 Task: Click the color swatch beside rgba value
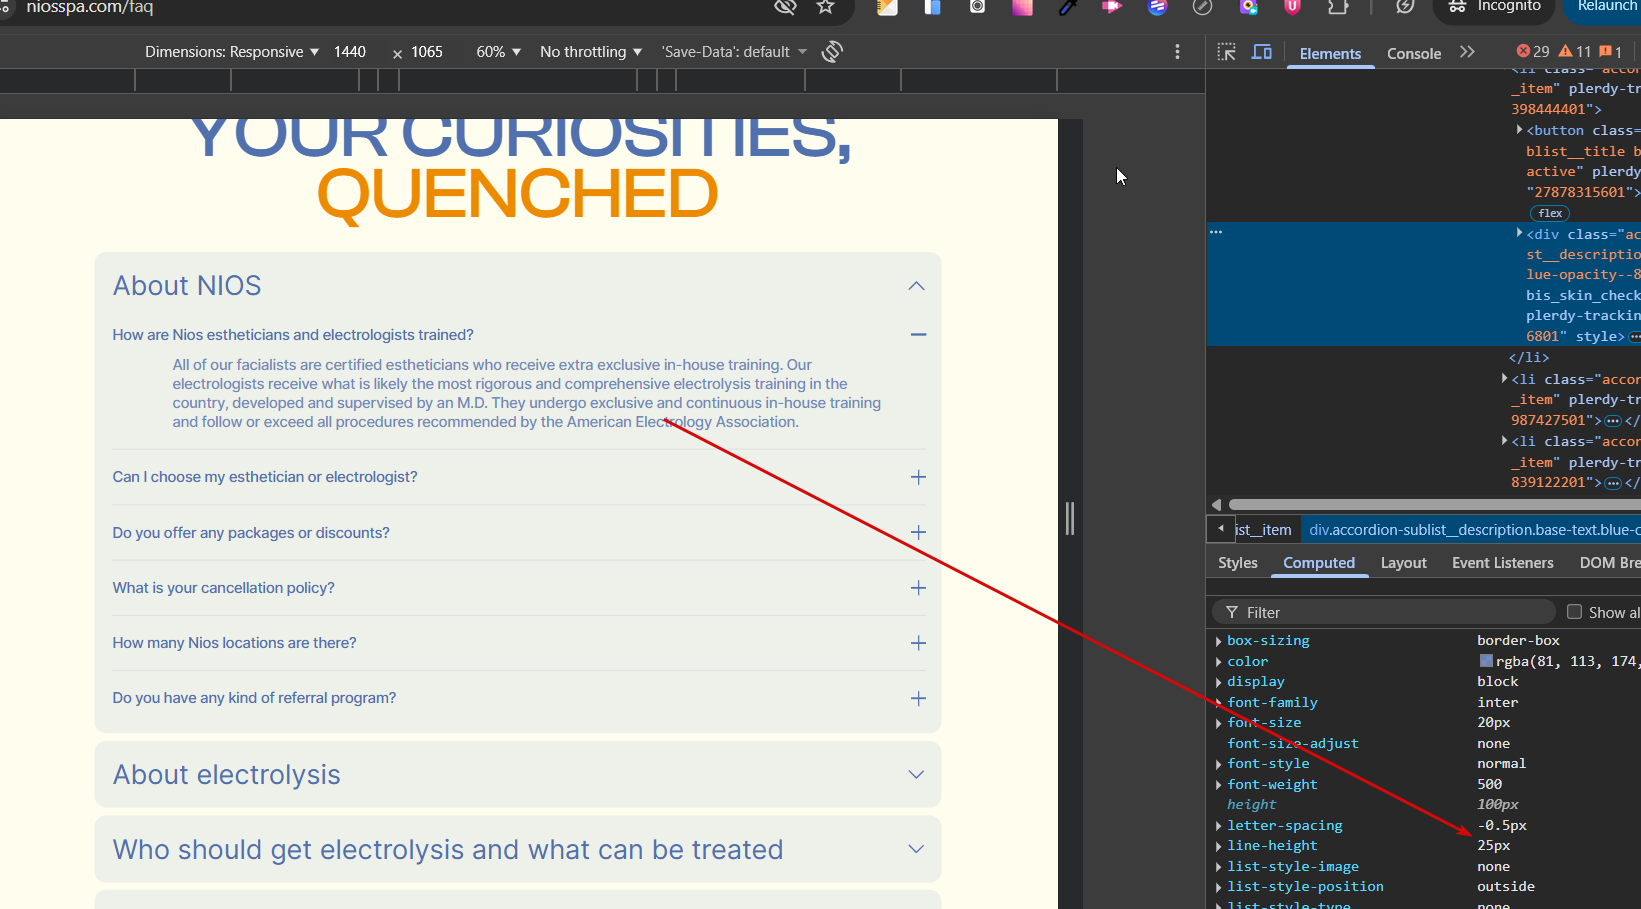click(1486, 661)
